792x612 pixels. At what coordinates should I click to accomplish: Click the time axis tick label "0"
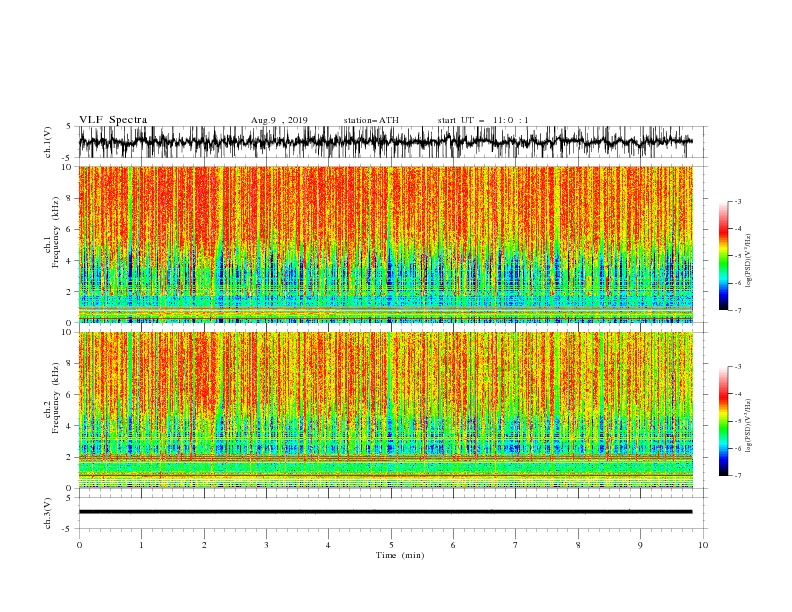tap(79, 545)
